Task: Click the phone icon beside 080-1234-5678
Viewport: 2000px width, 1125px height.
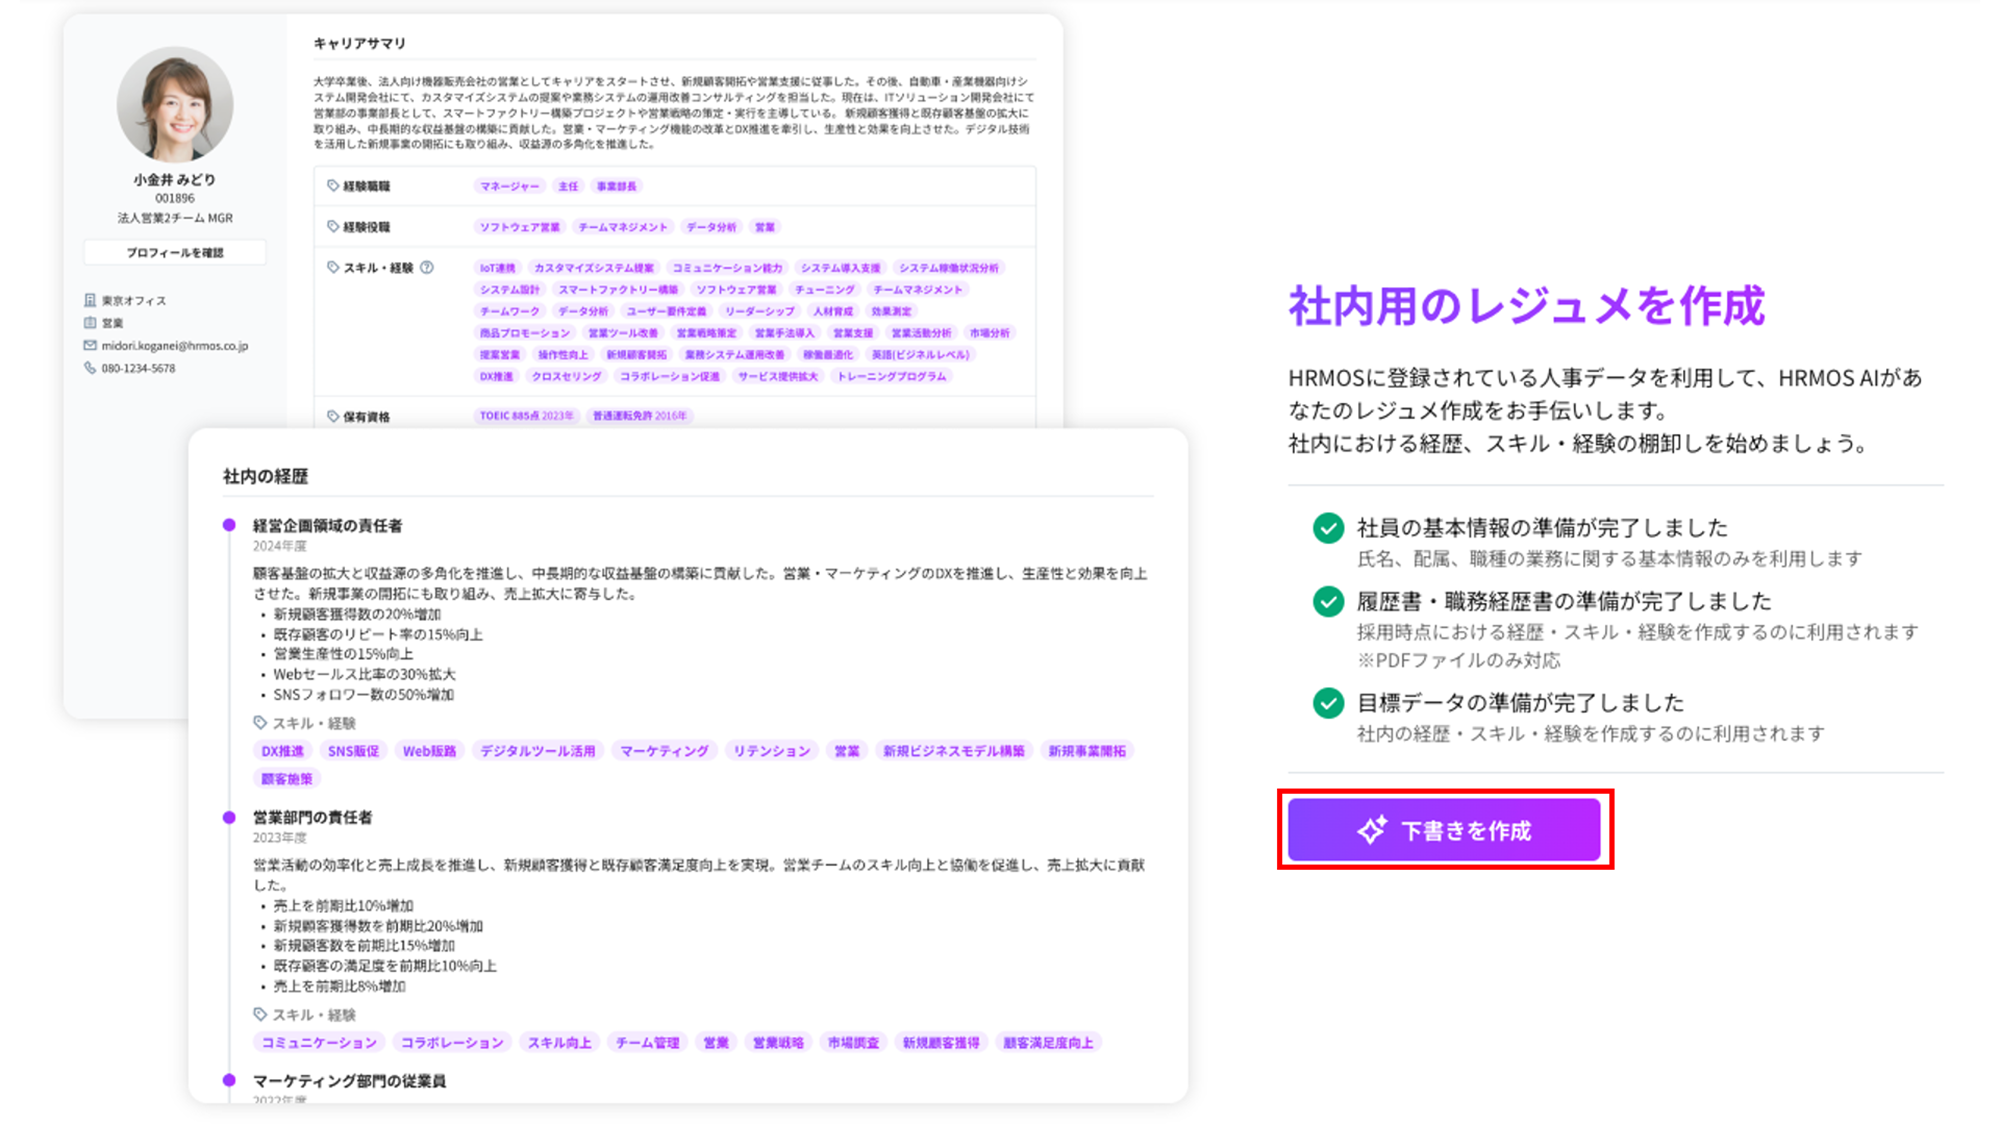Action: [x=90, y=368]
